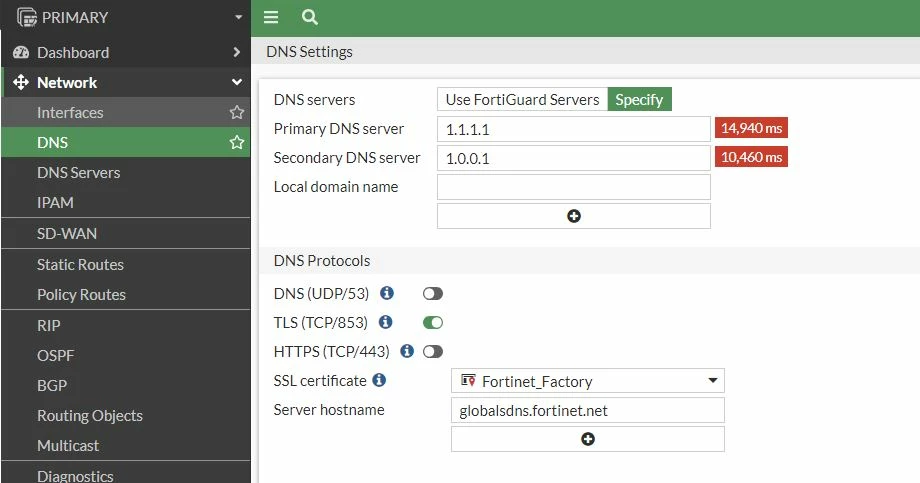Image resolution: width=920 pixels, height=483 pixels.
Task: Show info for DNS (UDP/53)
Action: click(x=387, y=293)
